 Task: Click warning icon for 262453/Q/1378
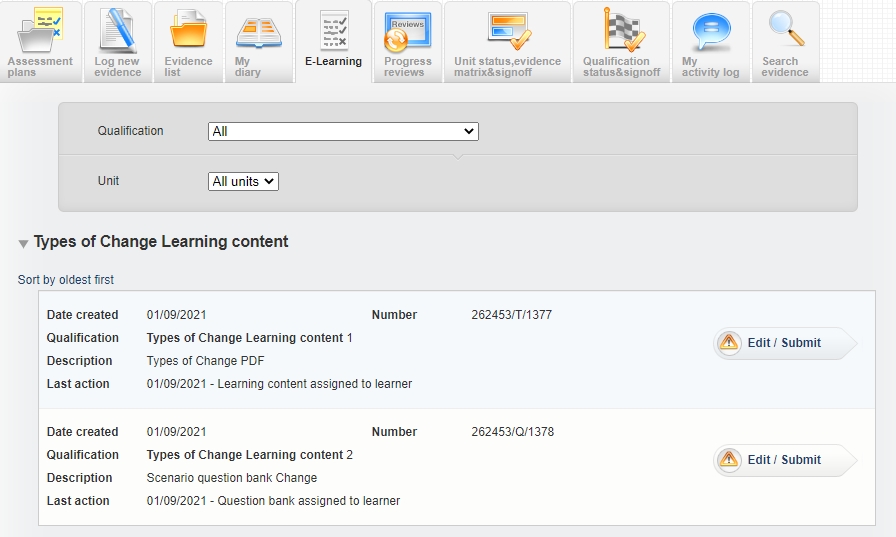point(729,460)
